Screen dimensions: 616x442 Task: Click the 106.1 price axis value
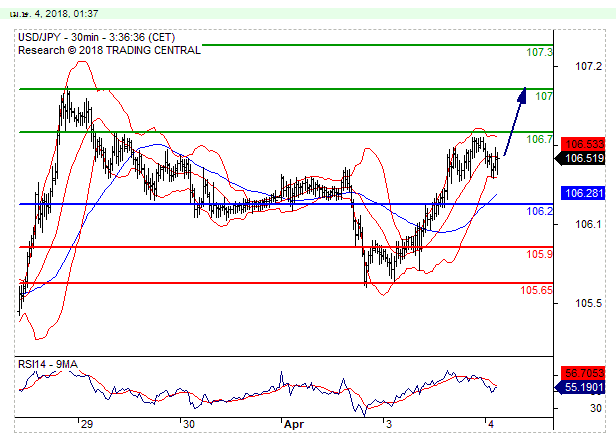[x=588, y=224]
